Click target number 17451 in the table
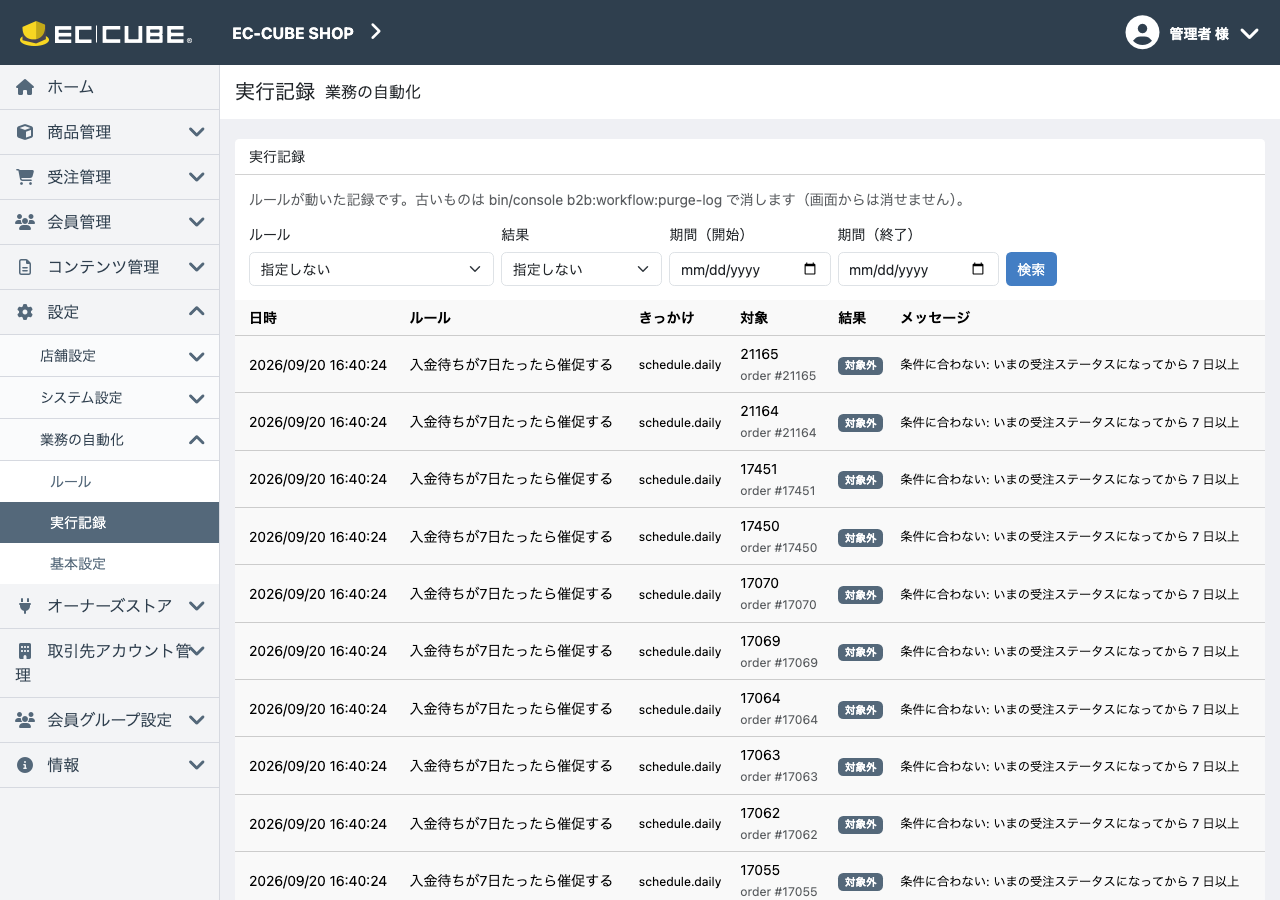 759,469
